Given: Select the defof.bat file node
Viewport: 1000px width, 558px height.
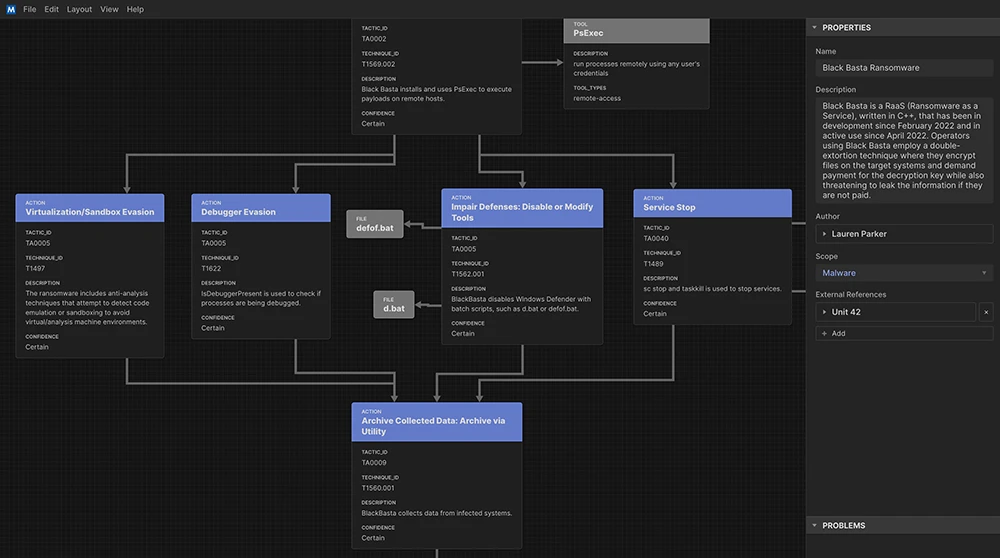Looking at the screenshot, I should (x=374, y=225).
